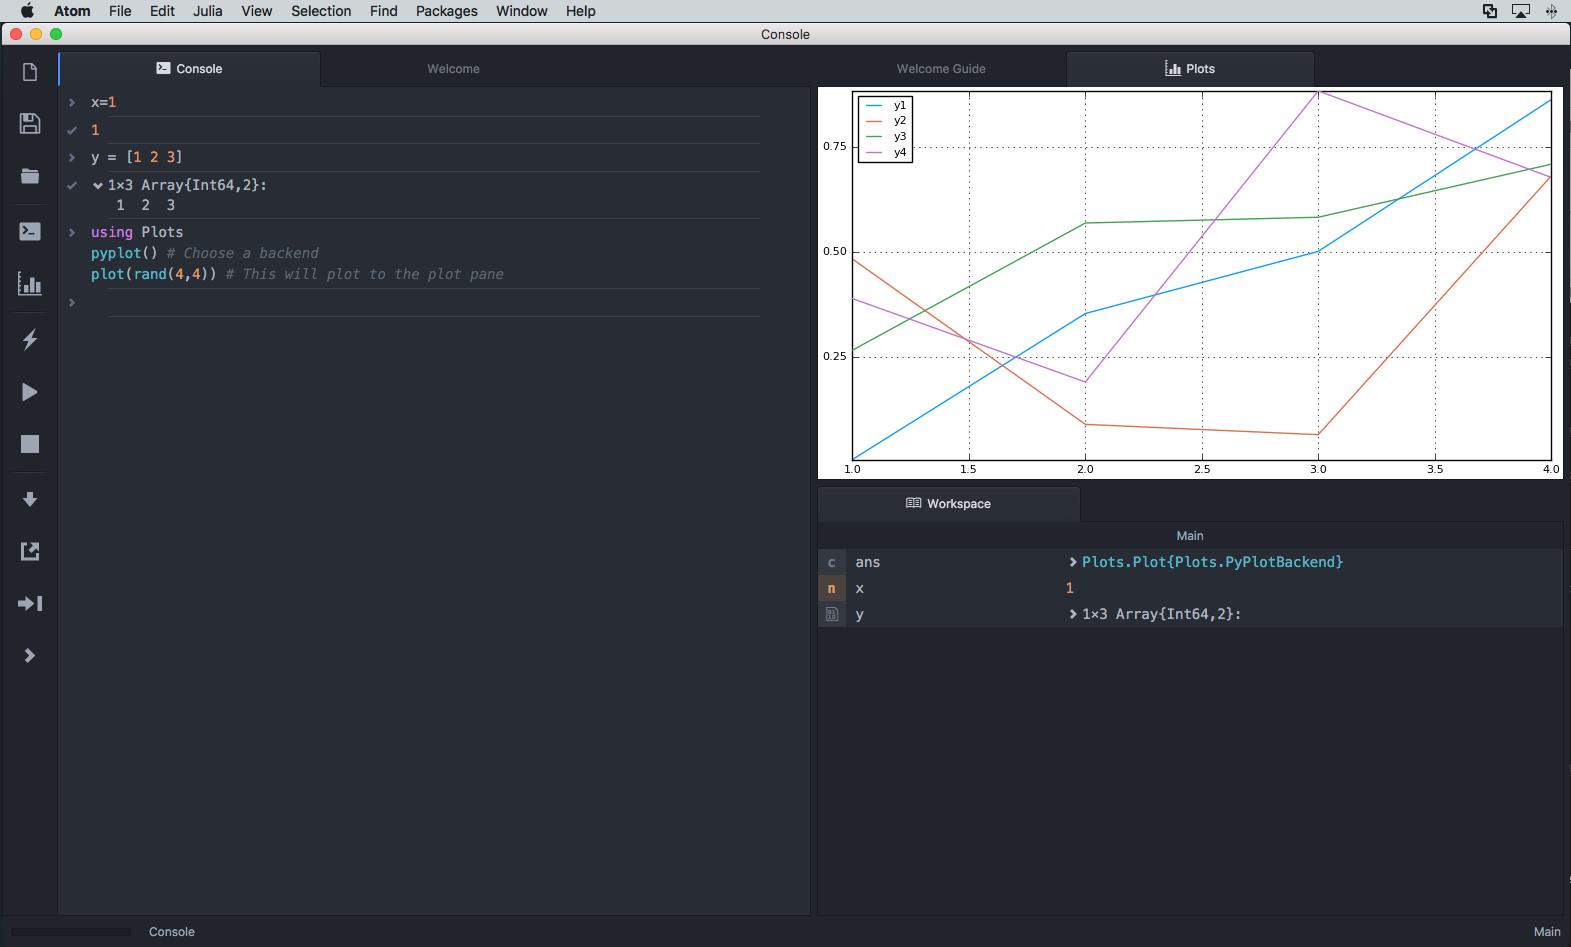The image size is (1571, 947).
Task: Open the Console terminal icon in sidebar
Action: [x=30, y=231]
